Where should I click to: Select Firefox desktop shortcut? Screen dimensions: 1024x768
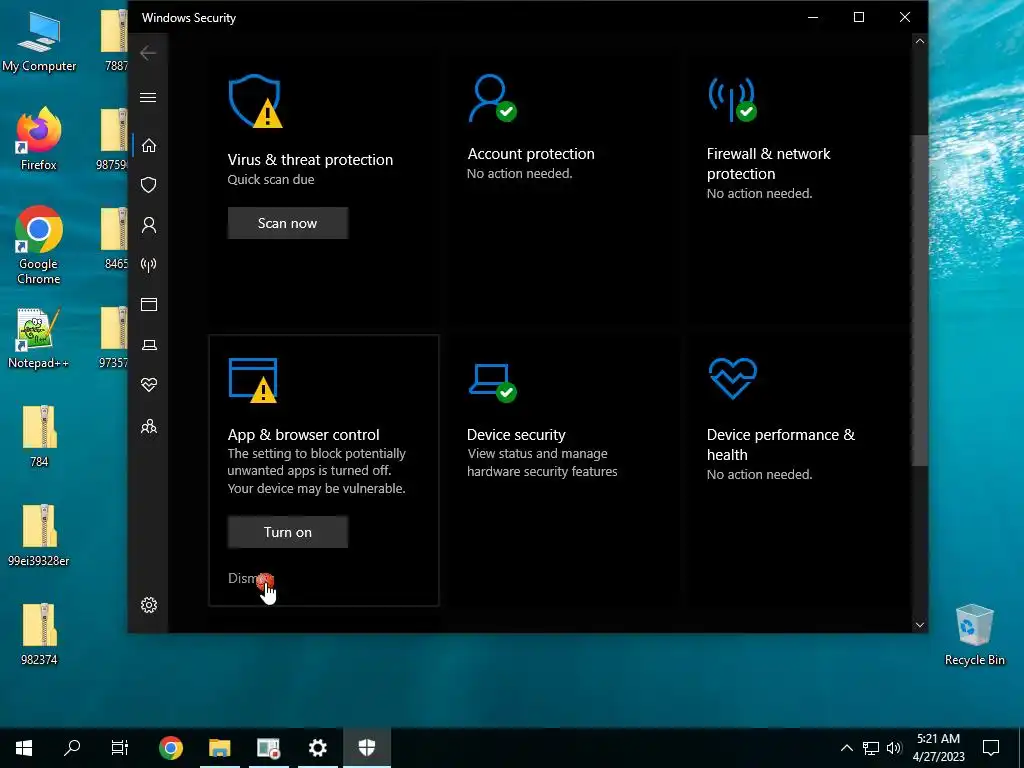pyautogui.click(x=39, y=139)
